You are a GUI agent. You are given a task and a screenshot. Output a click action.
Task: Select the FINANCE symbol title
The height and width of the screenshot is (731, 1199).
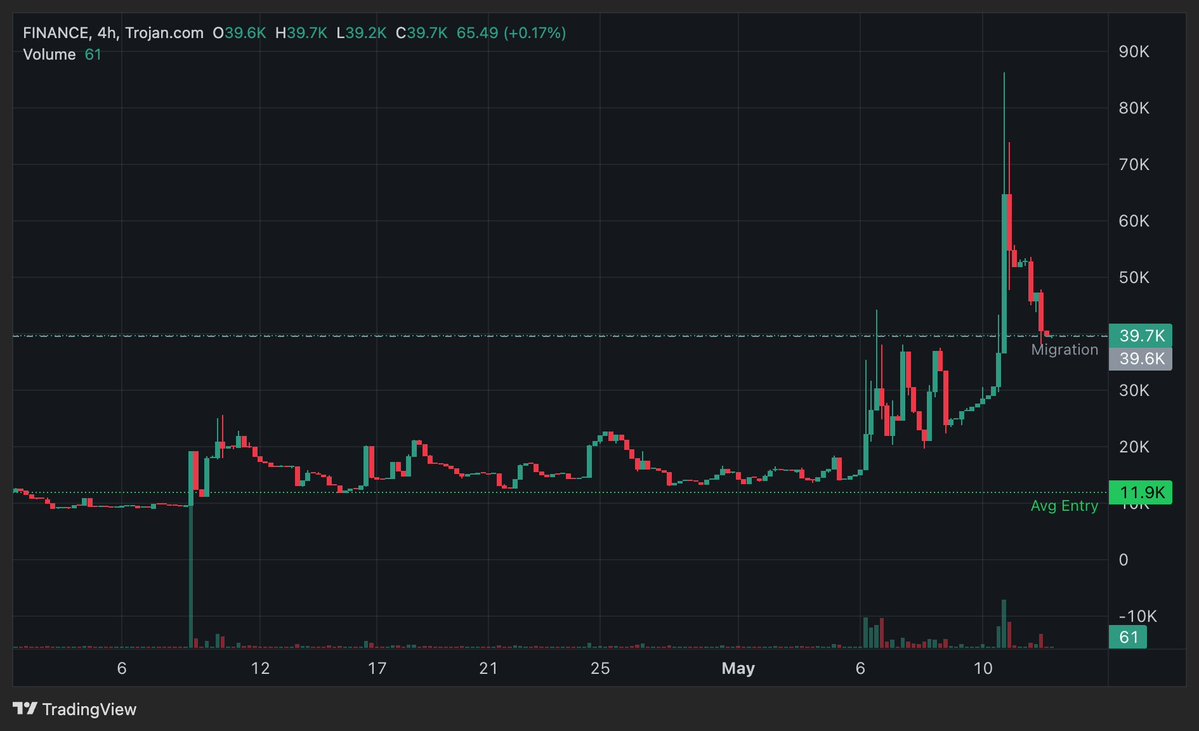click(56, 33)
